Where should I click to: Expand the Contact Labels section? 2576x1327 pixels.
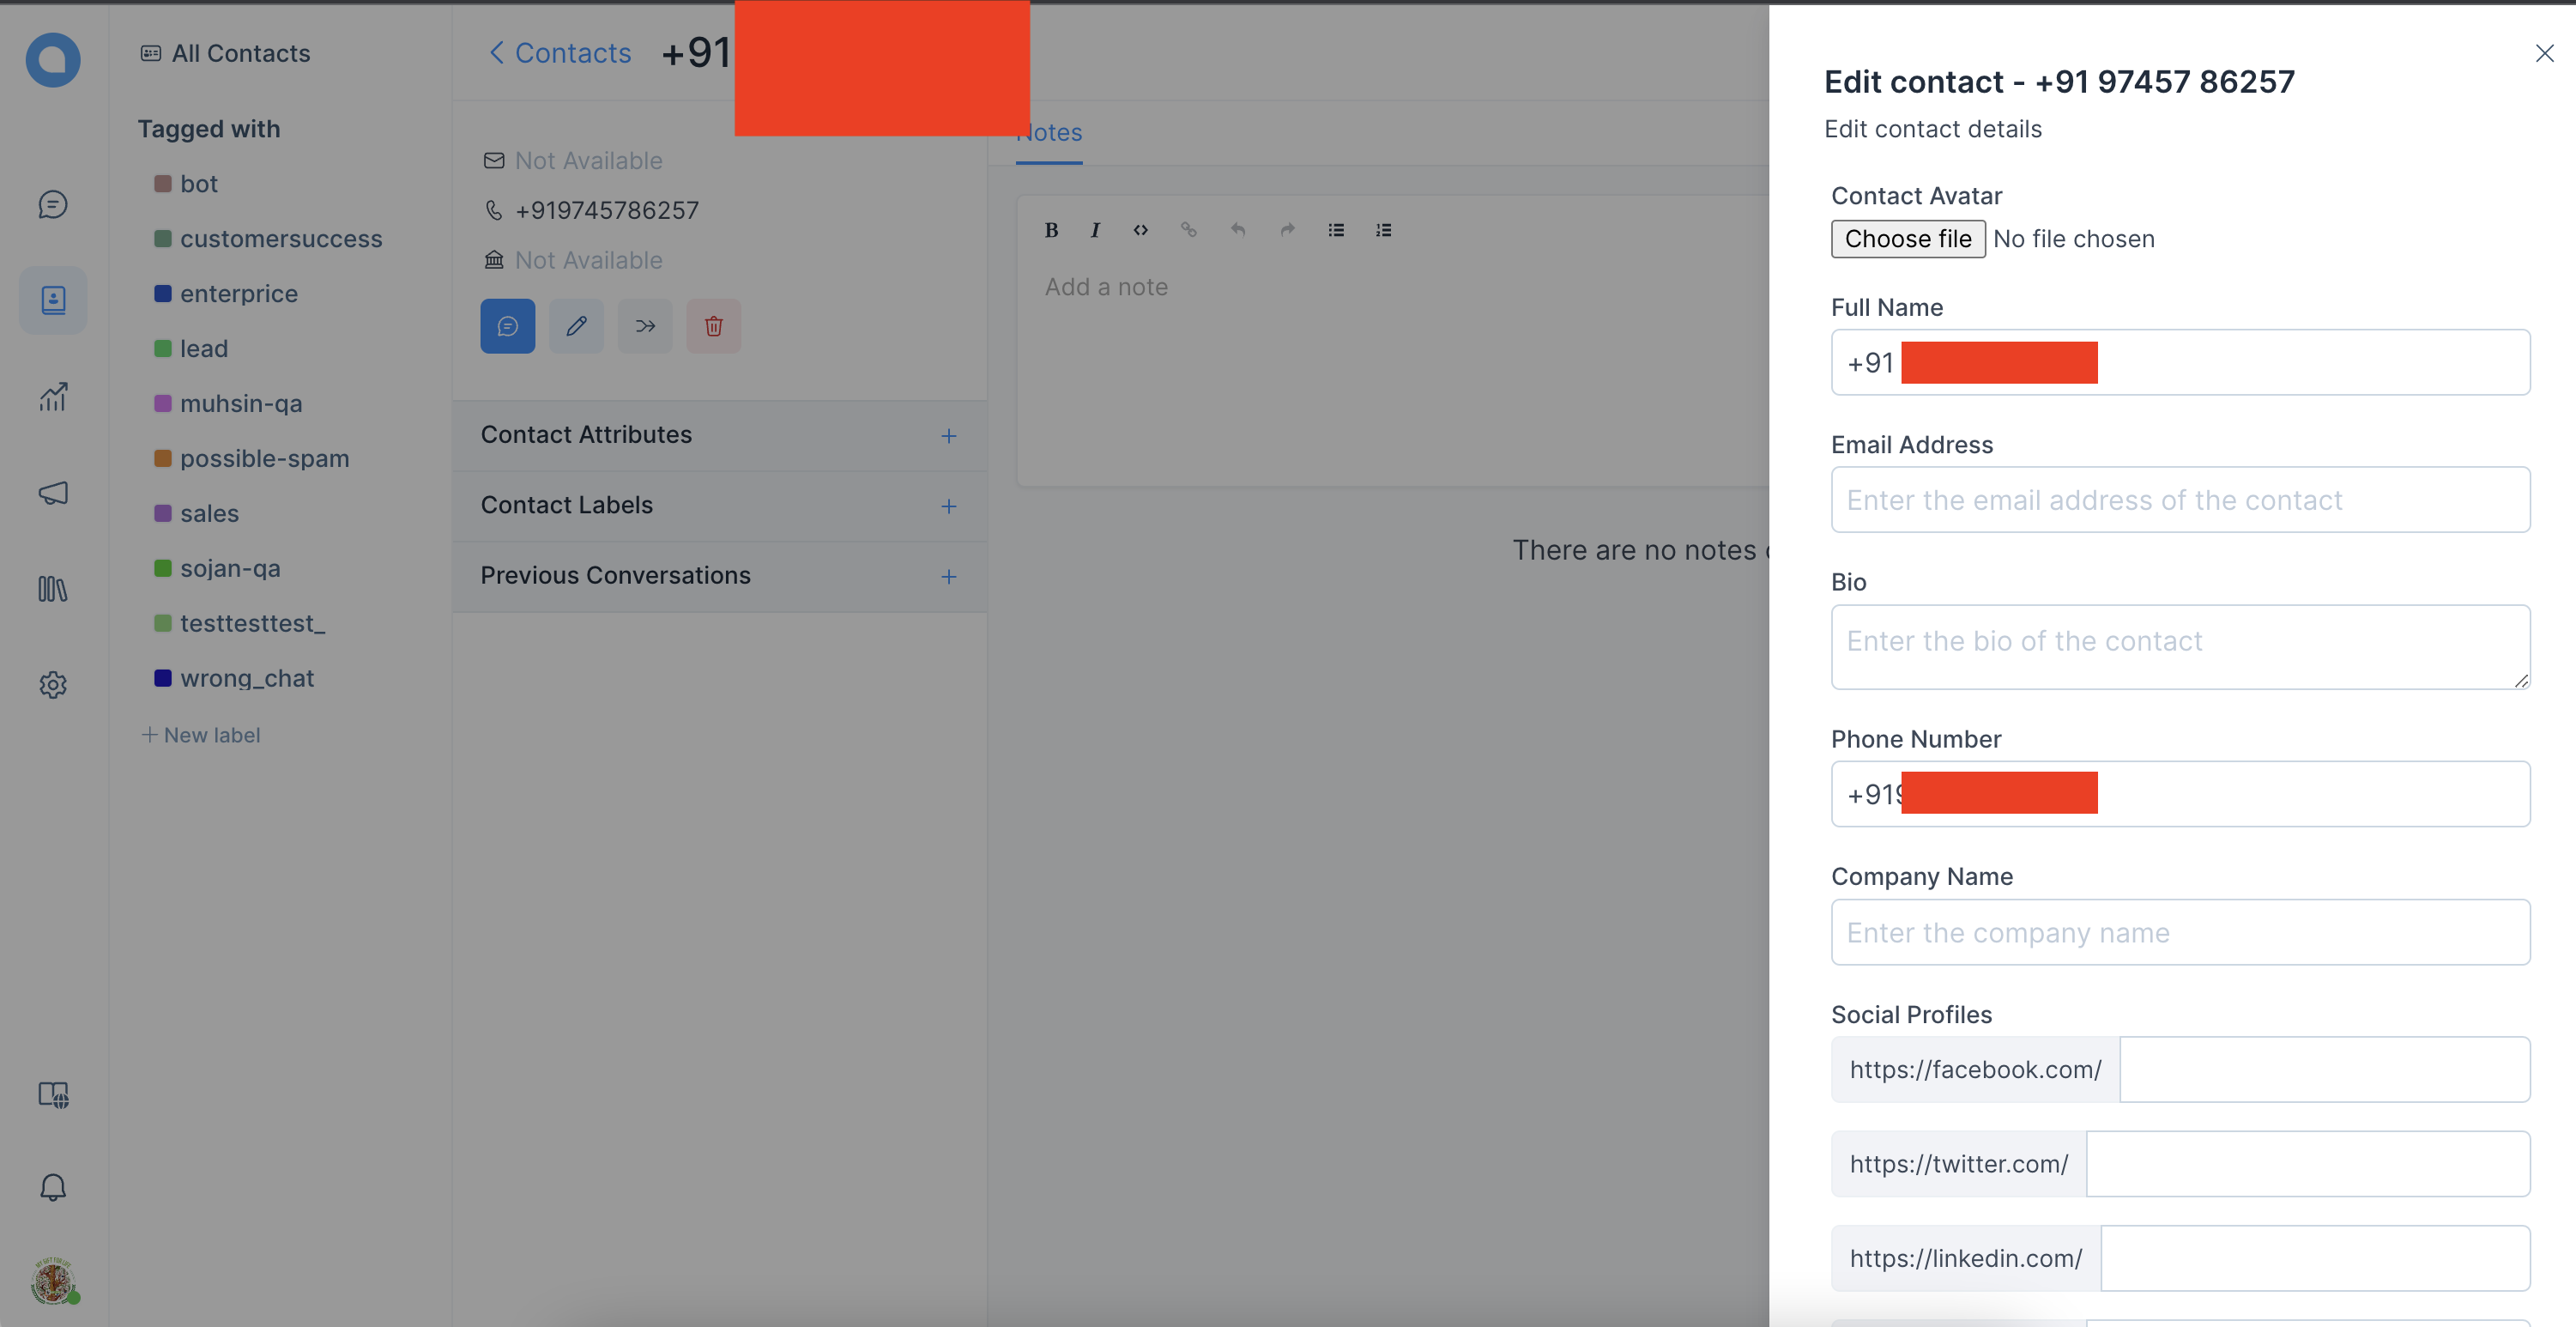coord(948,506)
